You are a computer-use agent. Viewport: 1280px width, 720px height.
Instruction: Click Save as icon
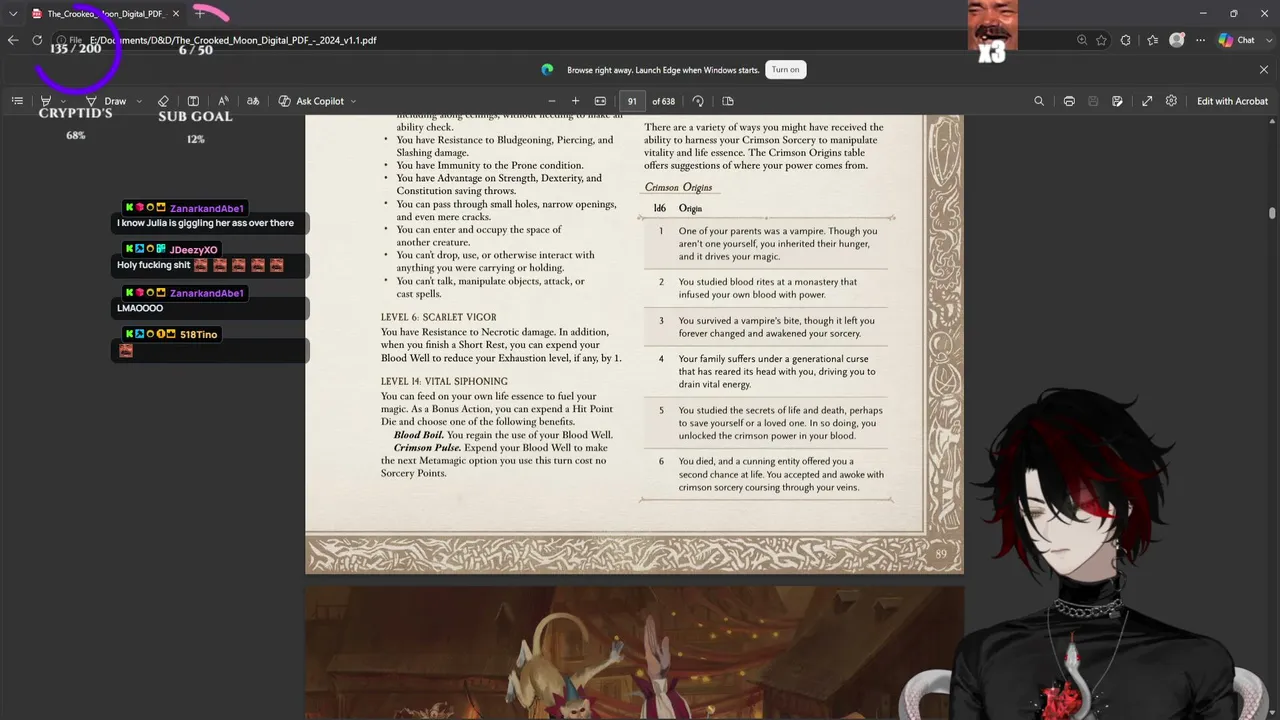point(1117,101)
